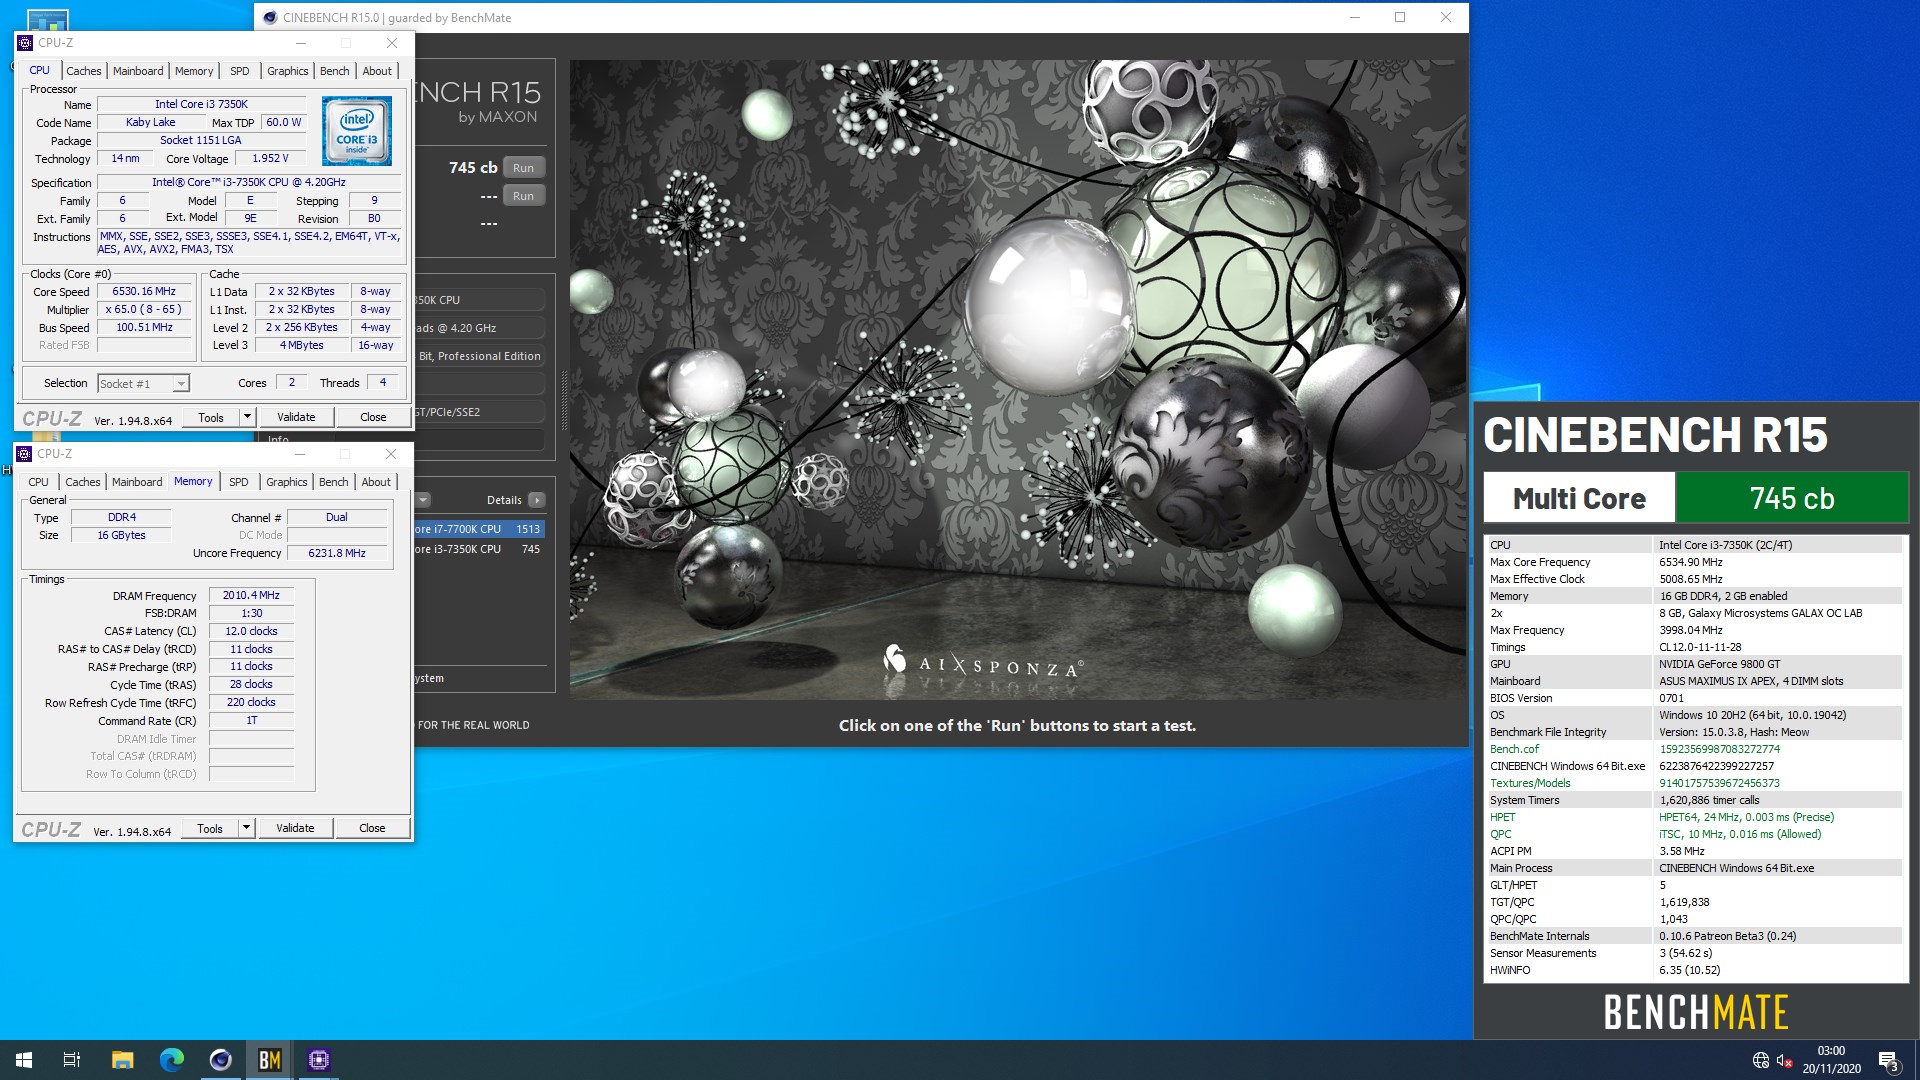
Task: Click CPU-Z title icon in lower window
Action: (x=25, y=454)
